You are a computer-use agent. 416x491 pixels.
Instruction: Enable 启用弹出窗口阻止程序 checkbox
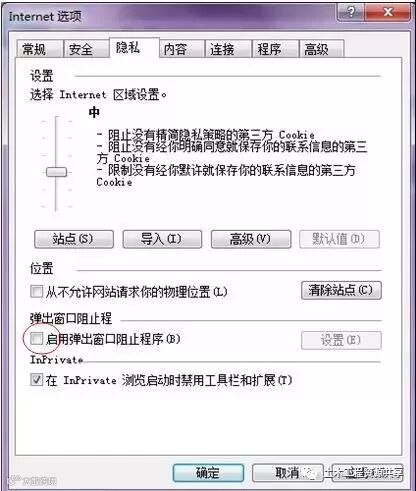(x=36, y=339)
